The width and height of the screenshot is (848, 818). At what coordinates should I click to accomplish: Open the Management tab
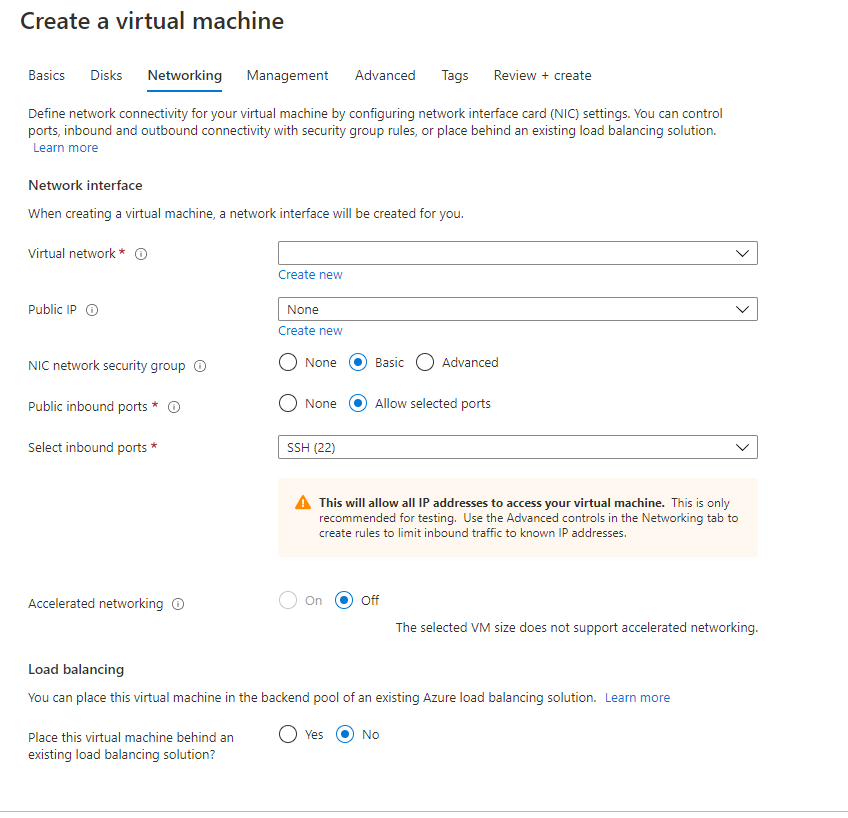[x=287, y=75]
